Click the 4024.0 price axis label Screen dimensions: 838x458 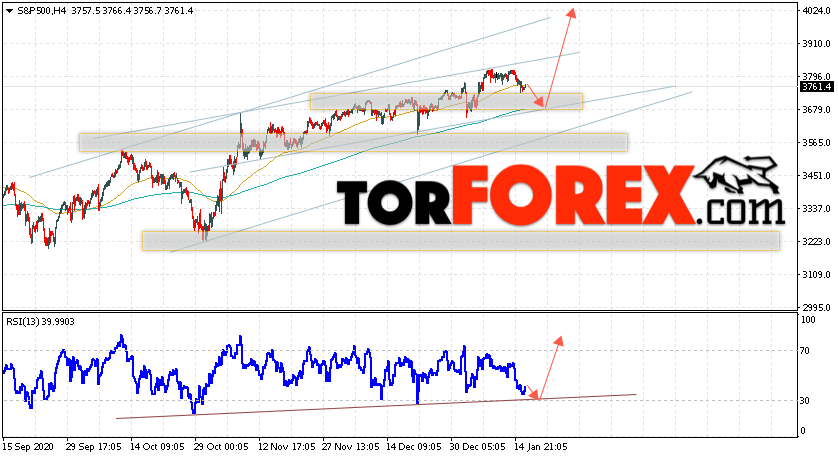click(816, 11)
